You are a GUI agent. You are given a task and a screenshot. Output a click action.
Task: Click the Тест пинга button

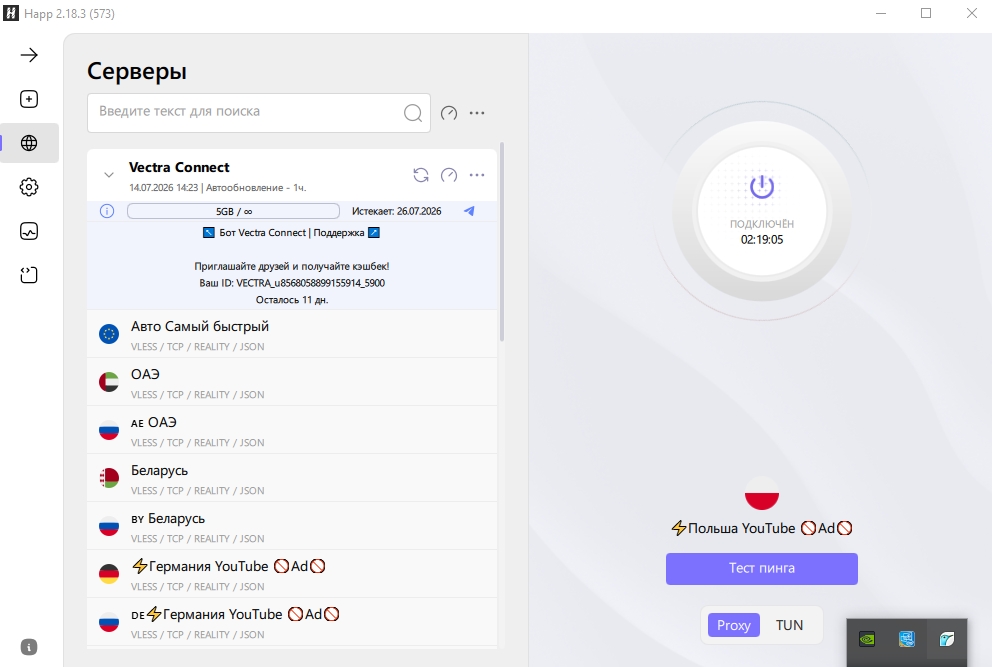pyautogui.click(x=762, y=568)
